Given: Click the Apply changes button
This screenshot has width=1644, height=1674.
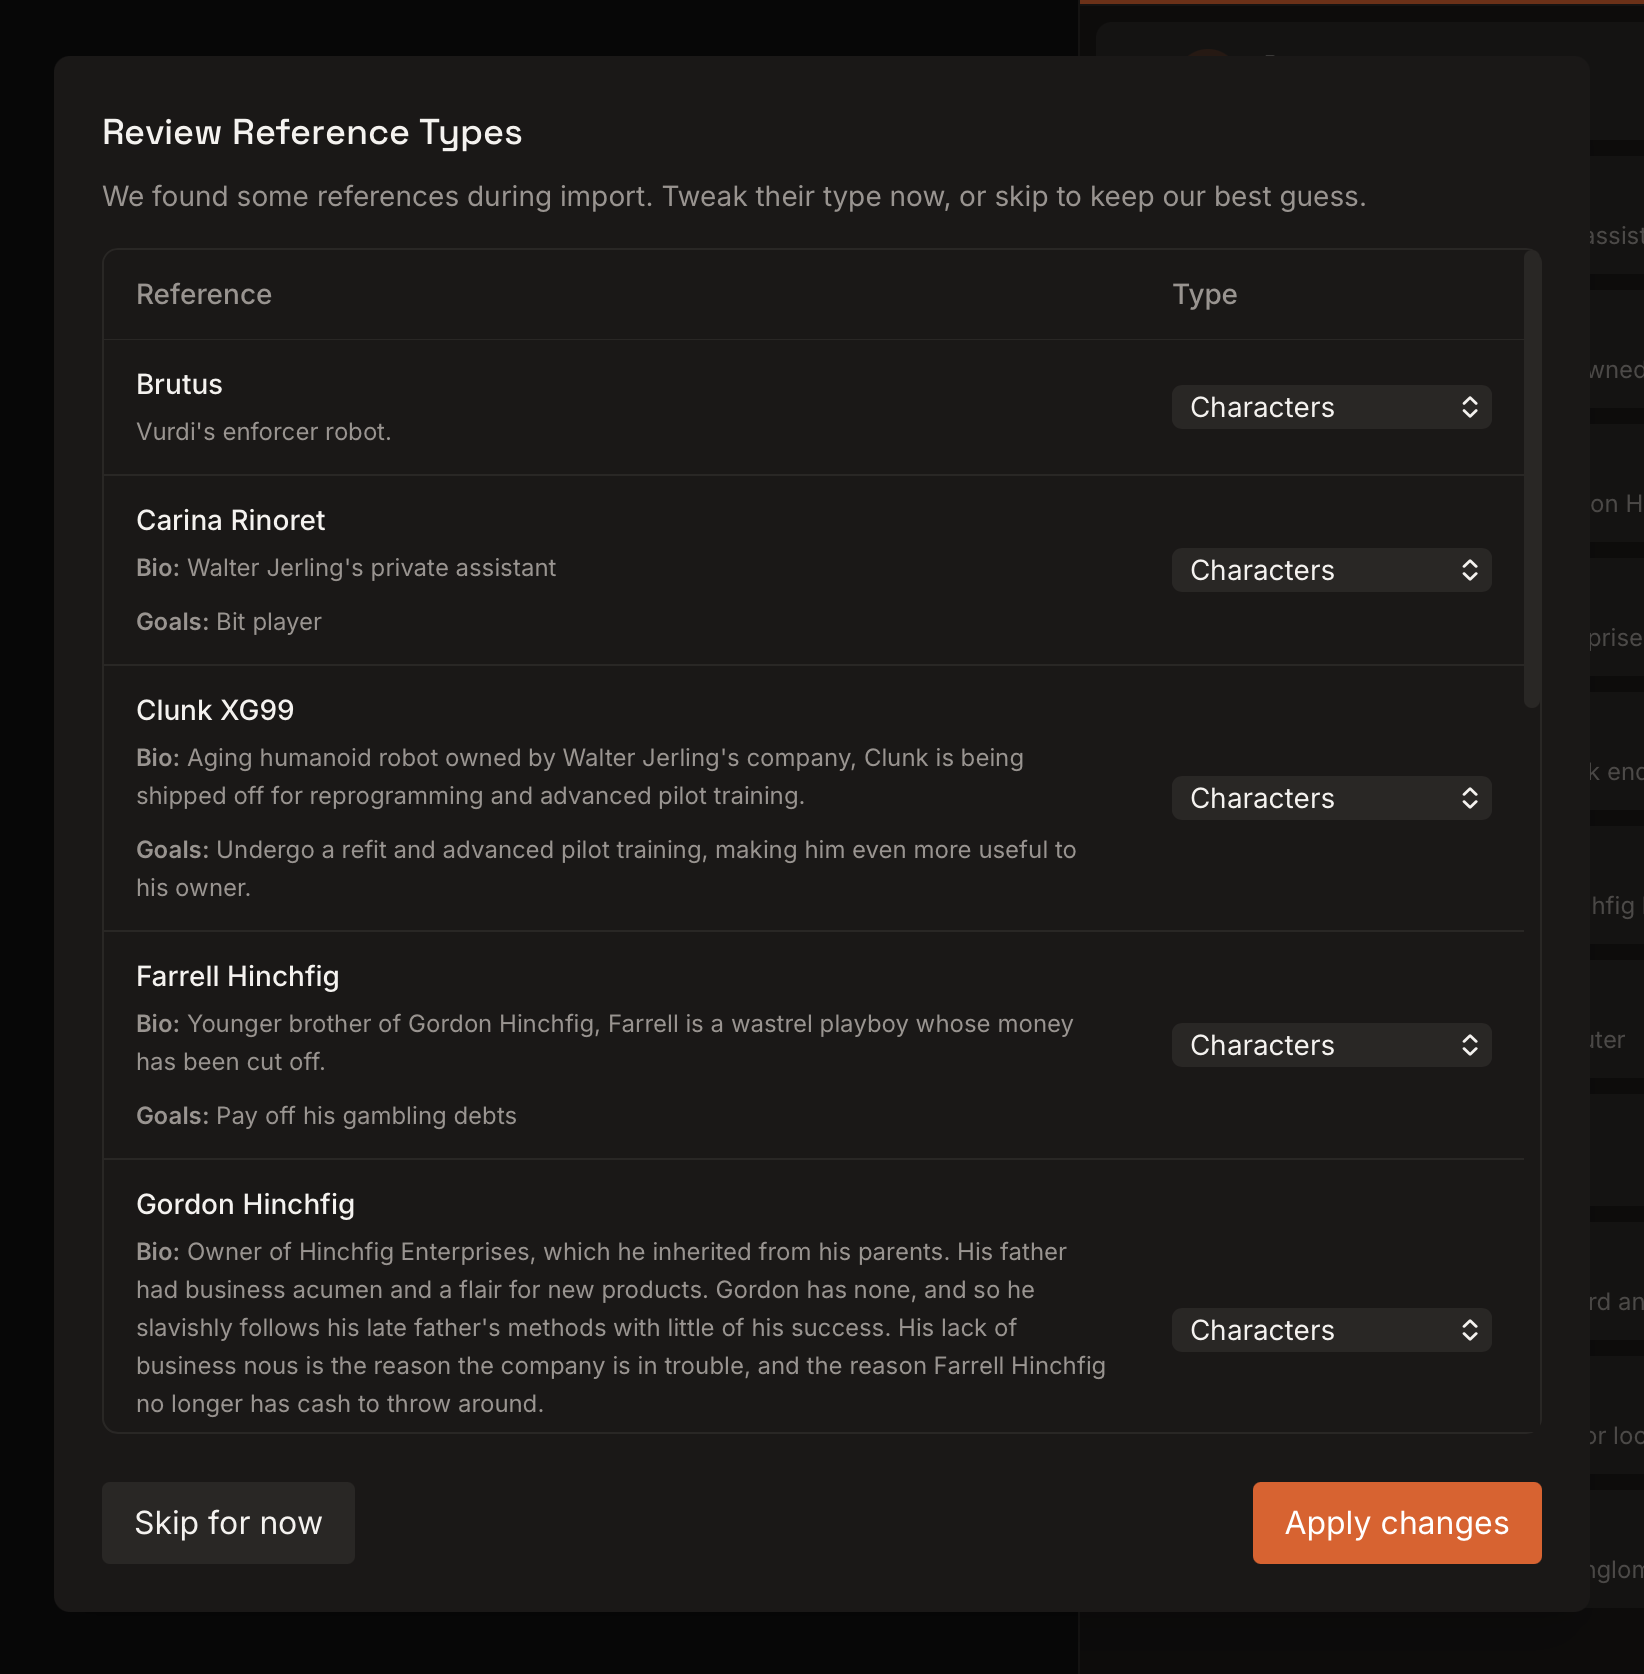Looking at the screenshot, I should tap(1395, 1522).
